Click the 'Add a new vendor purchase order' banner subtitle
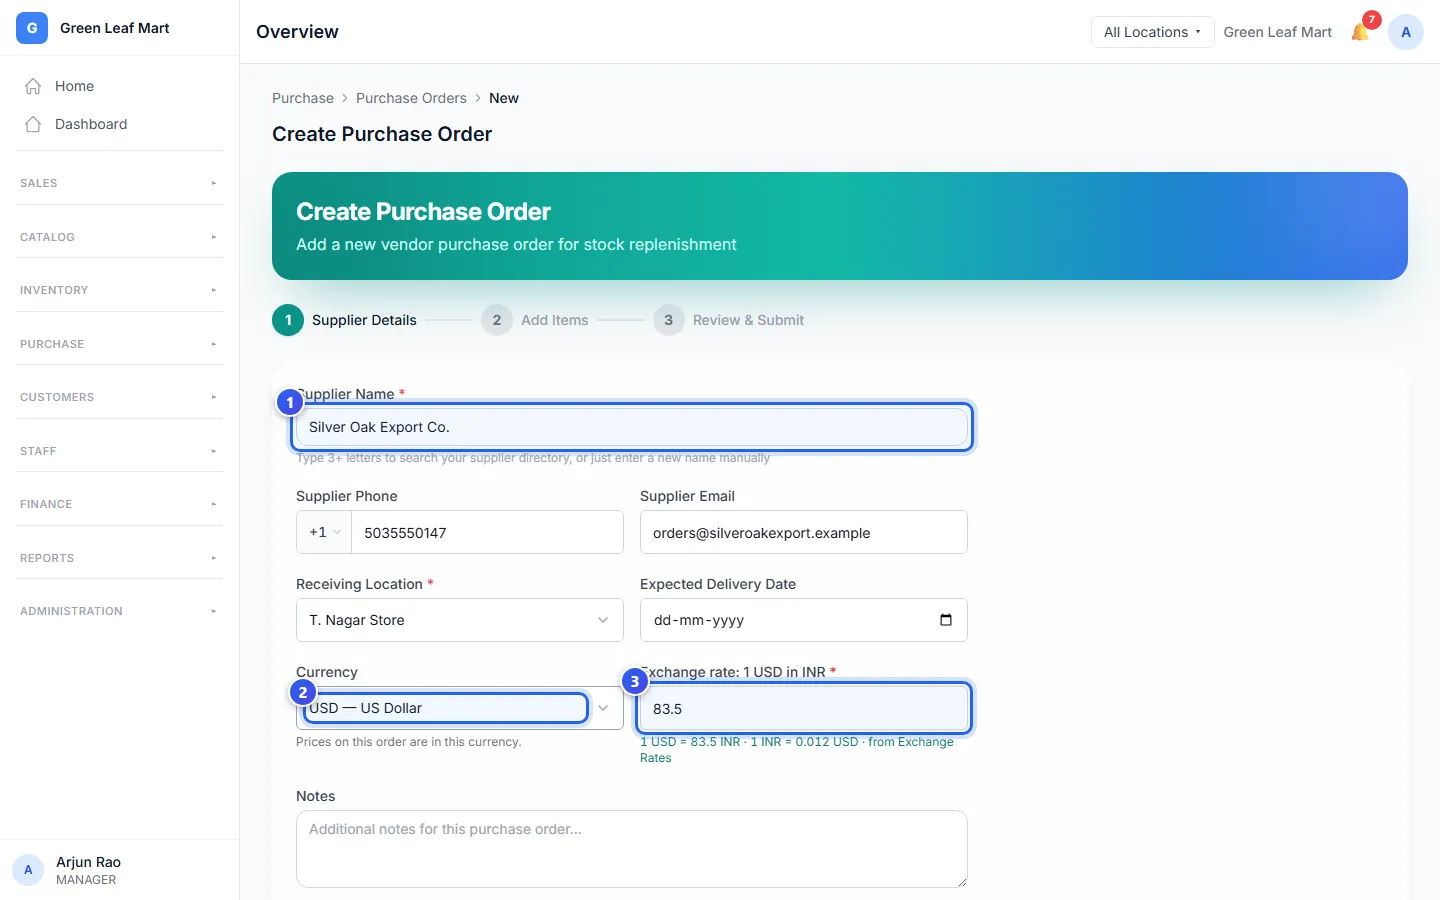The width and height of the screenshot is (1440, 900). point(516,245)
